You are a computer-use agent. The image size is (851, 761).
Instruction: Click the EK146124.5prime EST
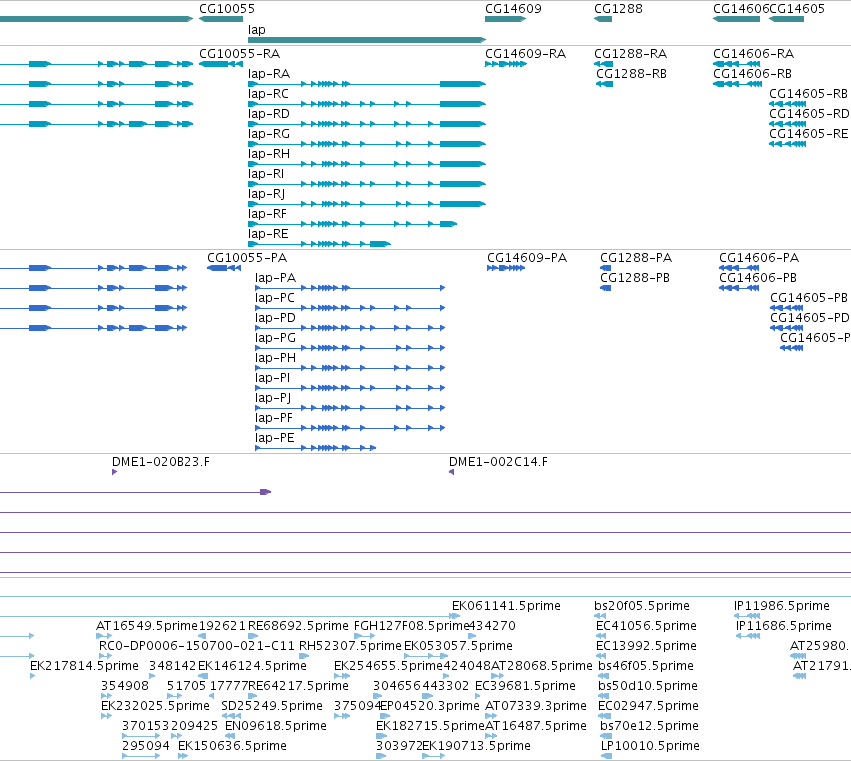click(x=203, y=676)
